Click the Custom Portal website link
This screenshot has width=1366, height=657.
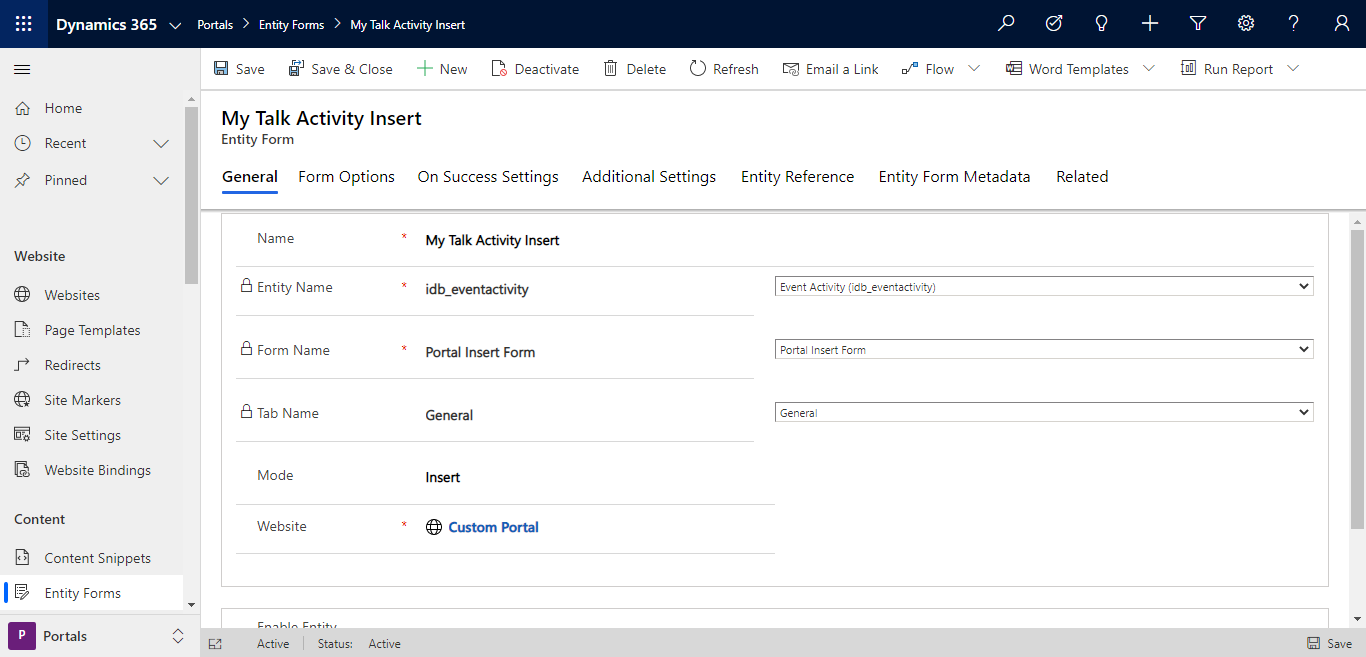point(493,526)
